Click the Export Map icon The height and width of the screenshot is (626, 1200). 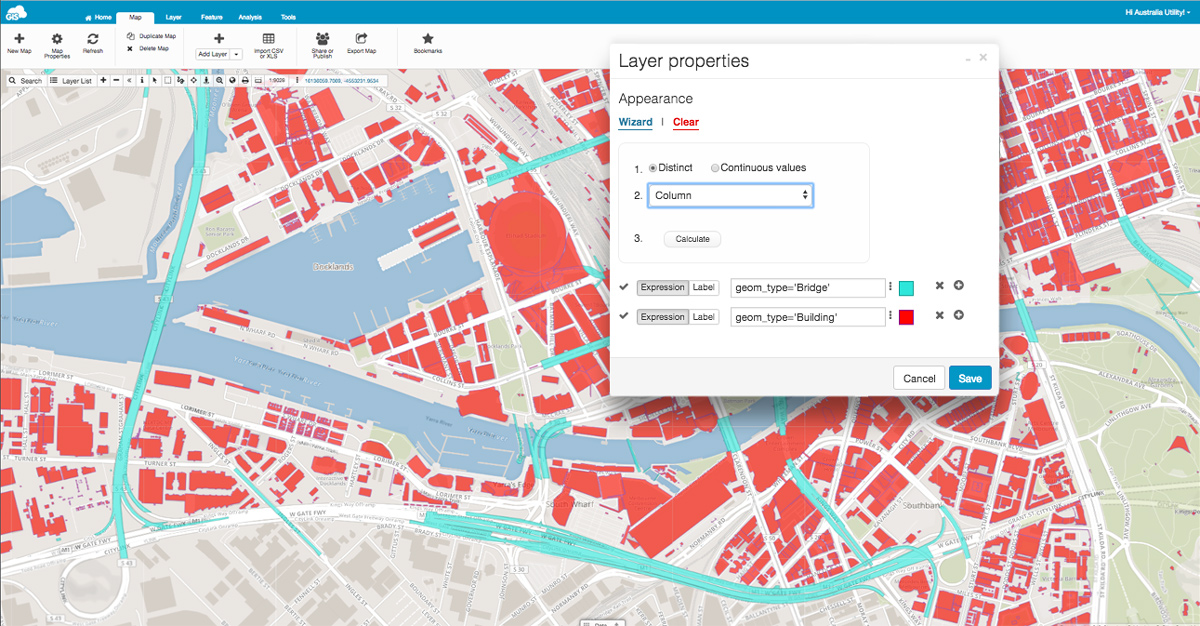tap(361, 39)
